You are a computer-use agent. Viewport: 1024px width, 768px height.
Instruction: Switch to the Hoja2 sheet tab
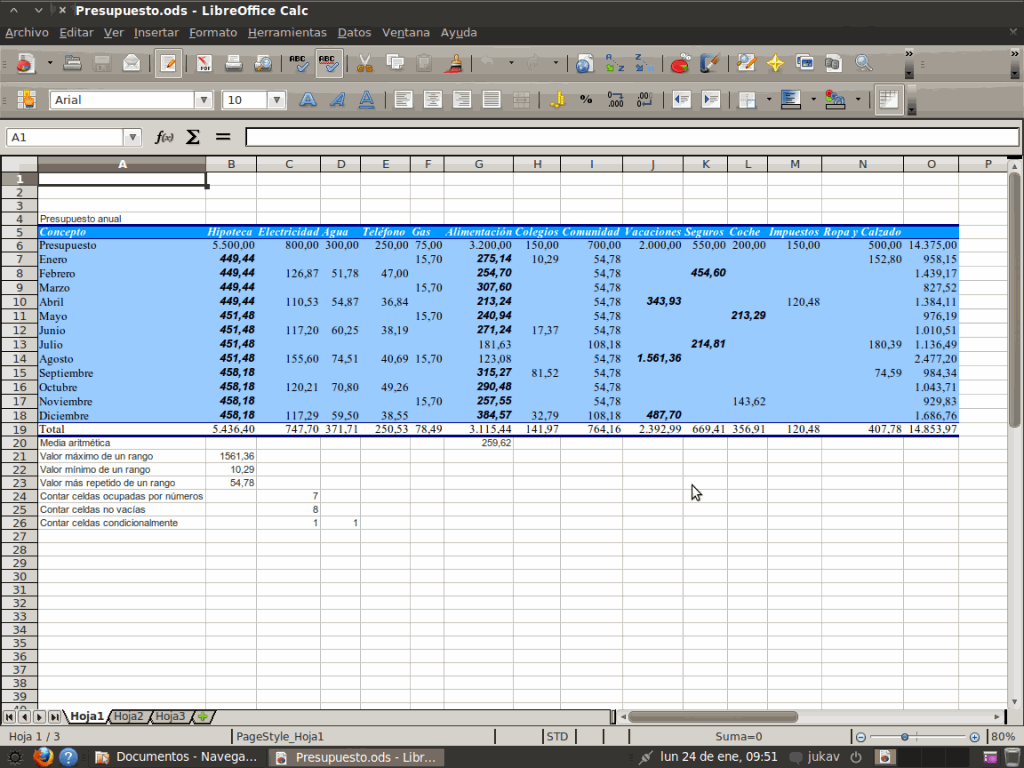tap(128, 716)
